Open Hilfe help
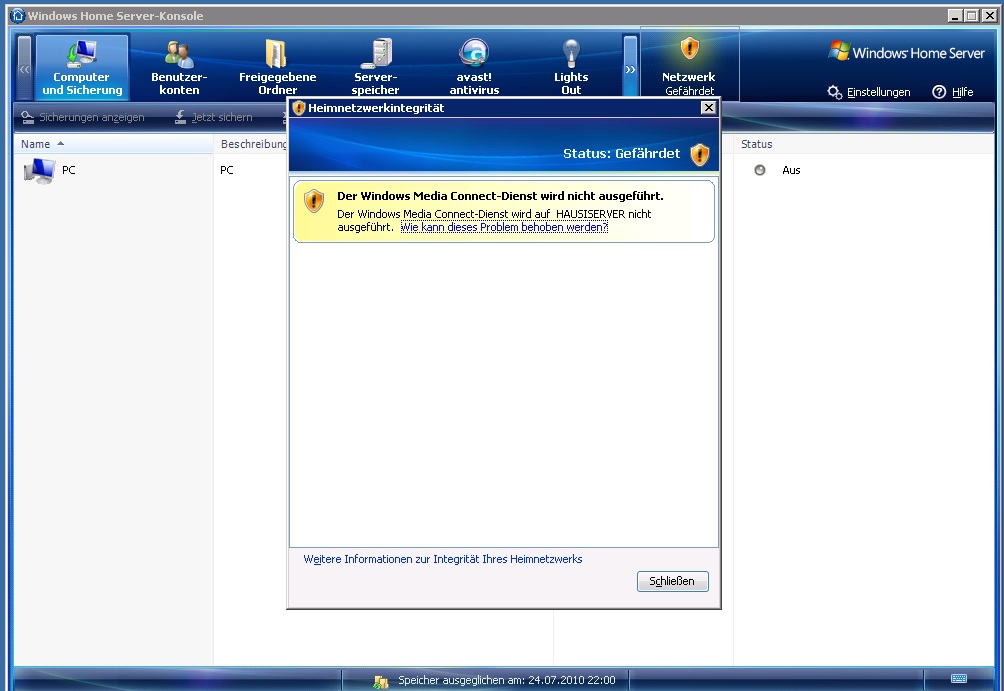 point(953,92)
